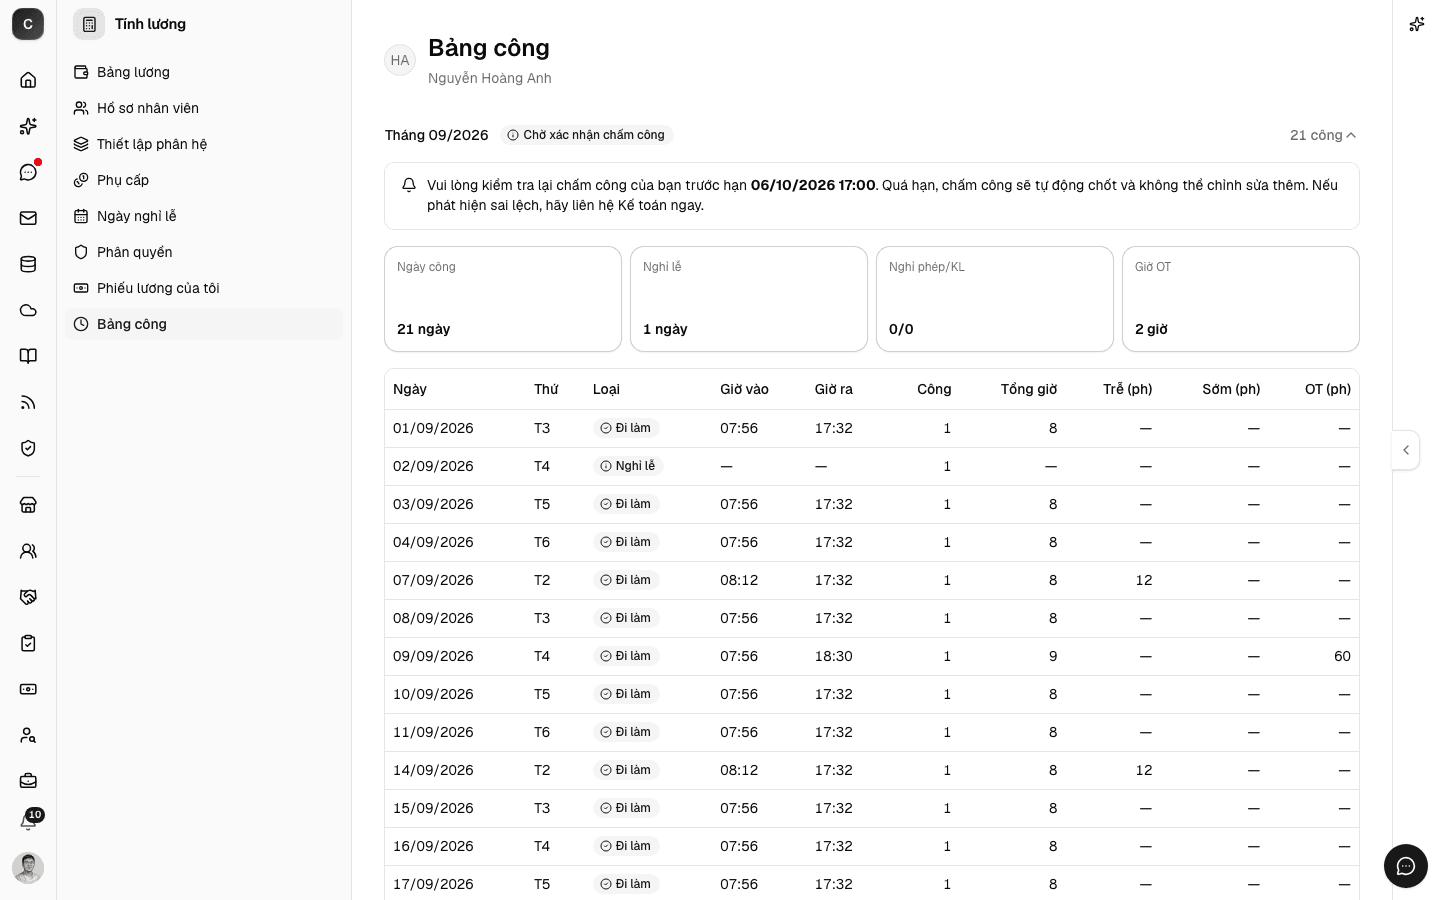The width and height of the screenshot is (1440, 900).
Task: Open the user profile photo in the left rail
Action: pos(28,868)
